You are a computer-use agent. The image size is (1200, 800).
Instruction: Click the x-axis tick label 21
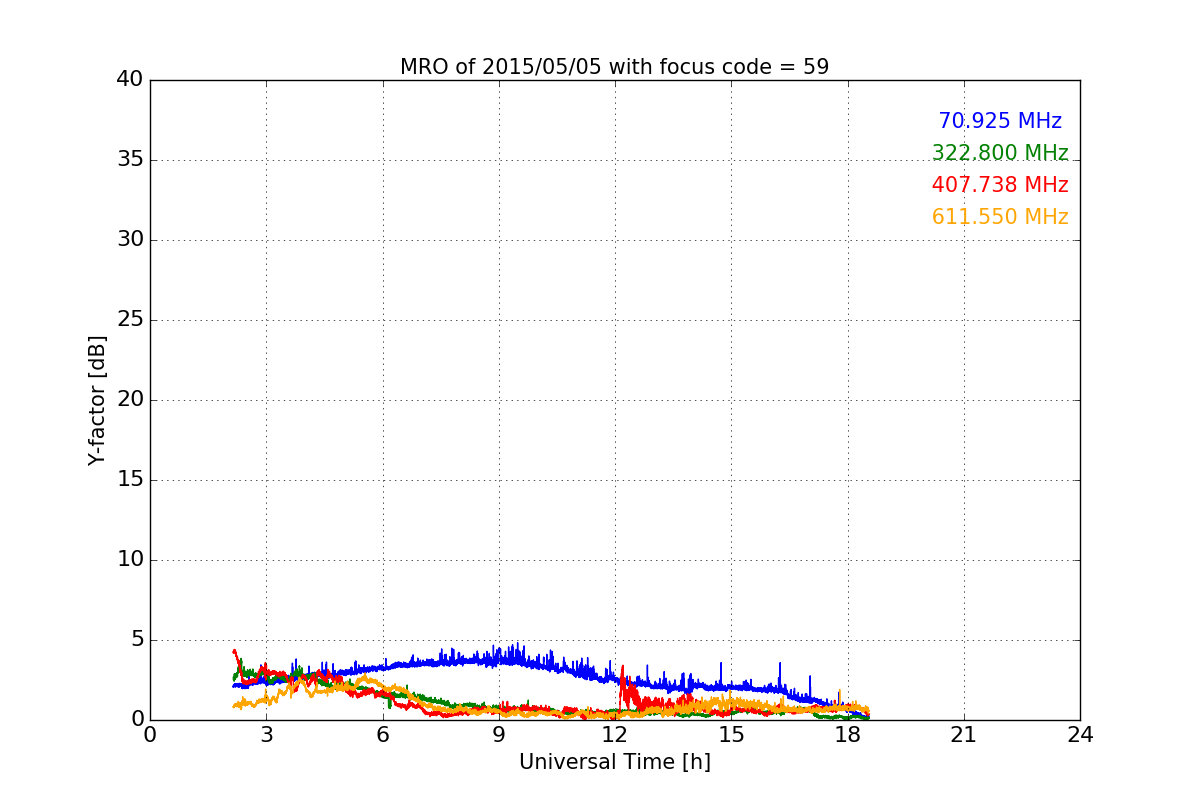point(964,734)
